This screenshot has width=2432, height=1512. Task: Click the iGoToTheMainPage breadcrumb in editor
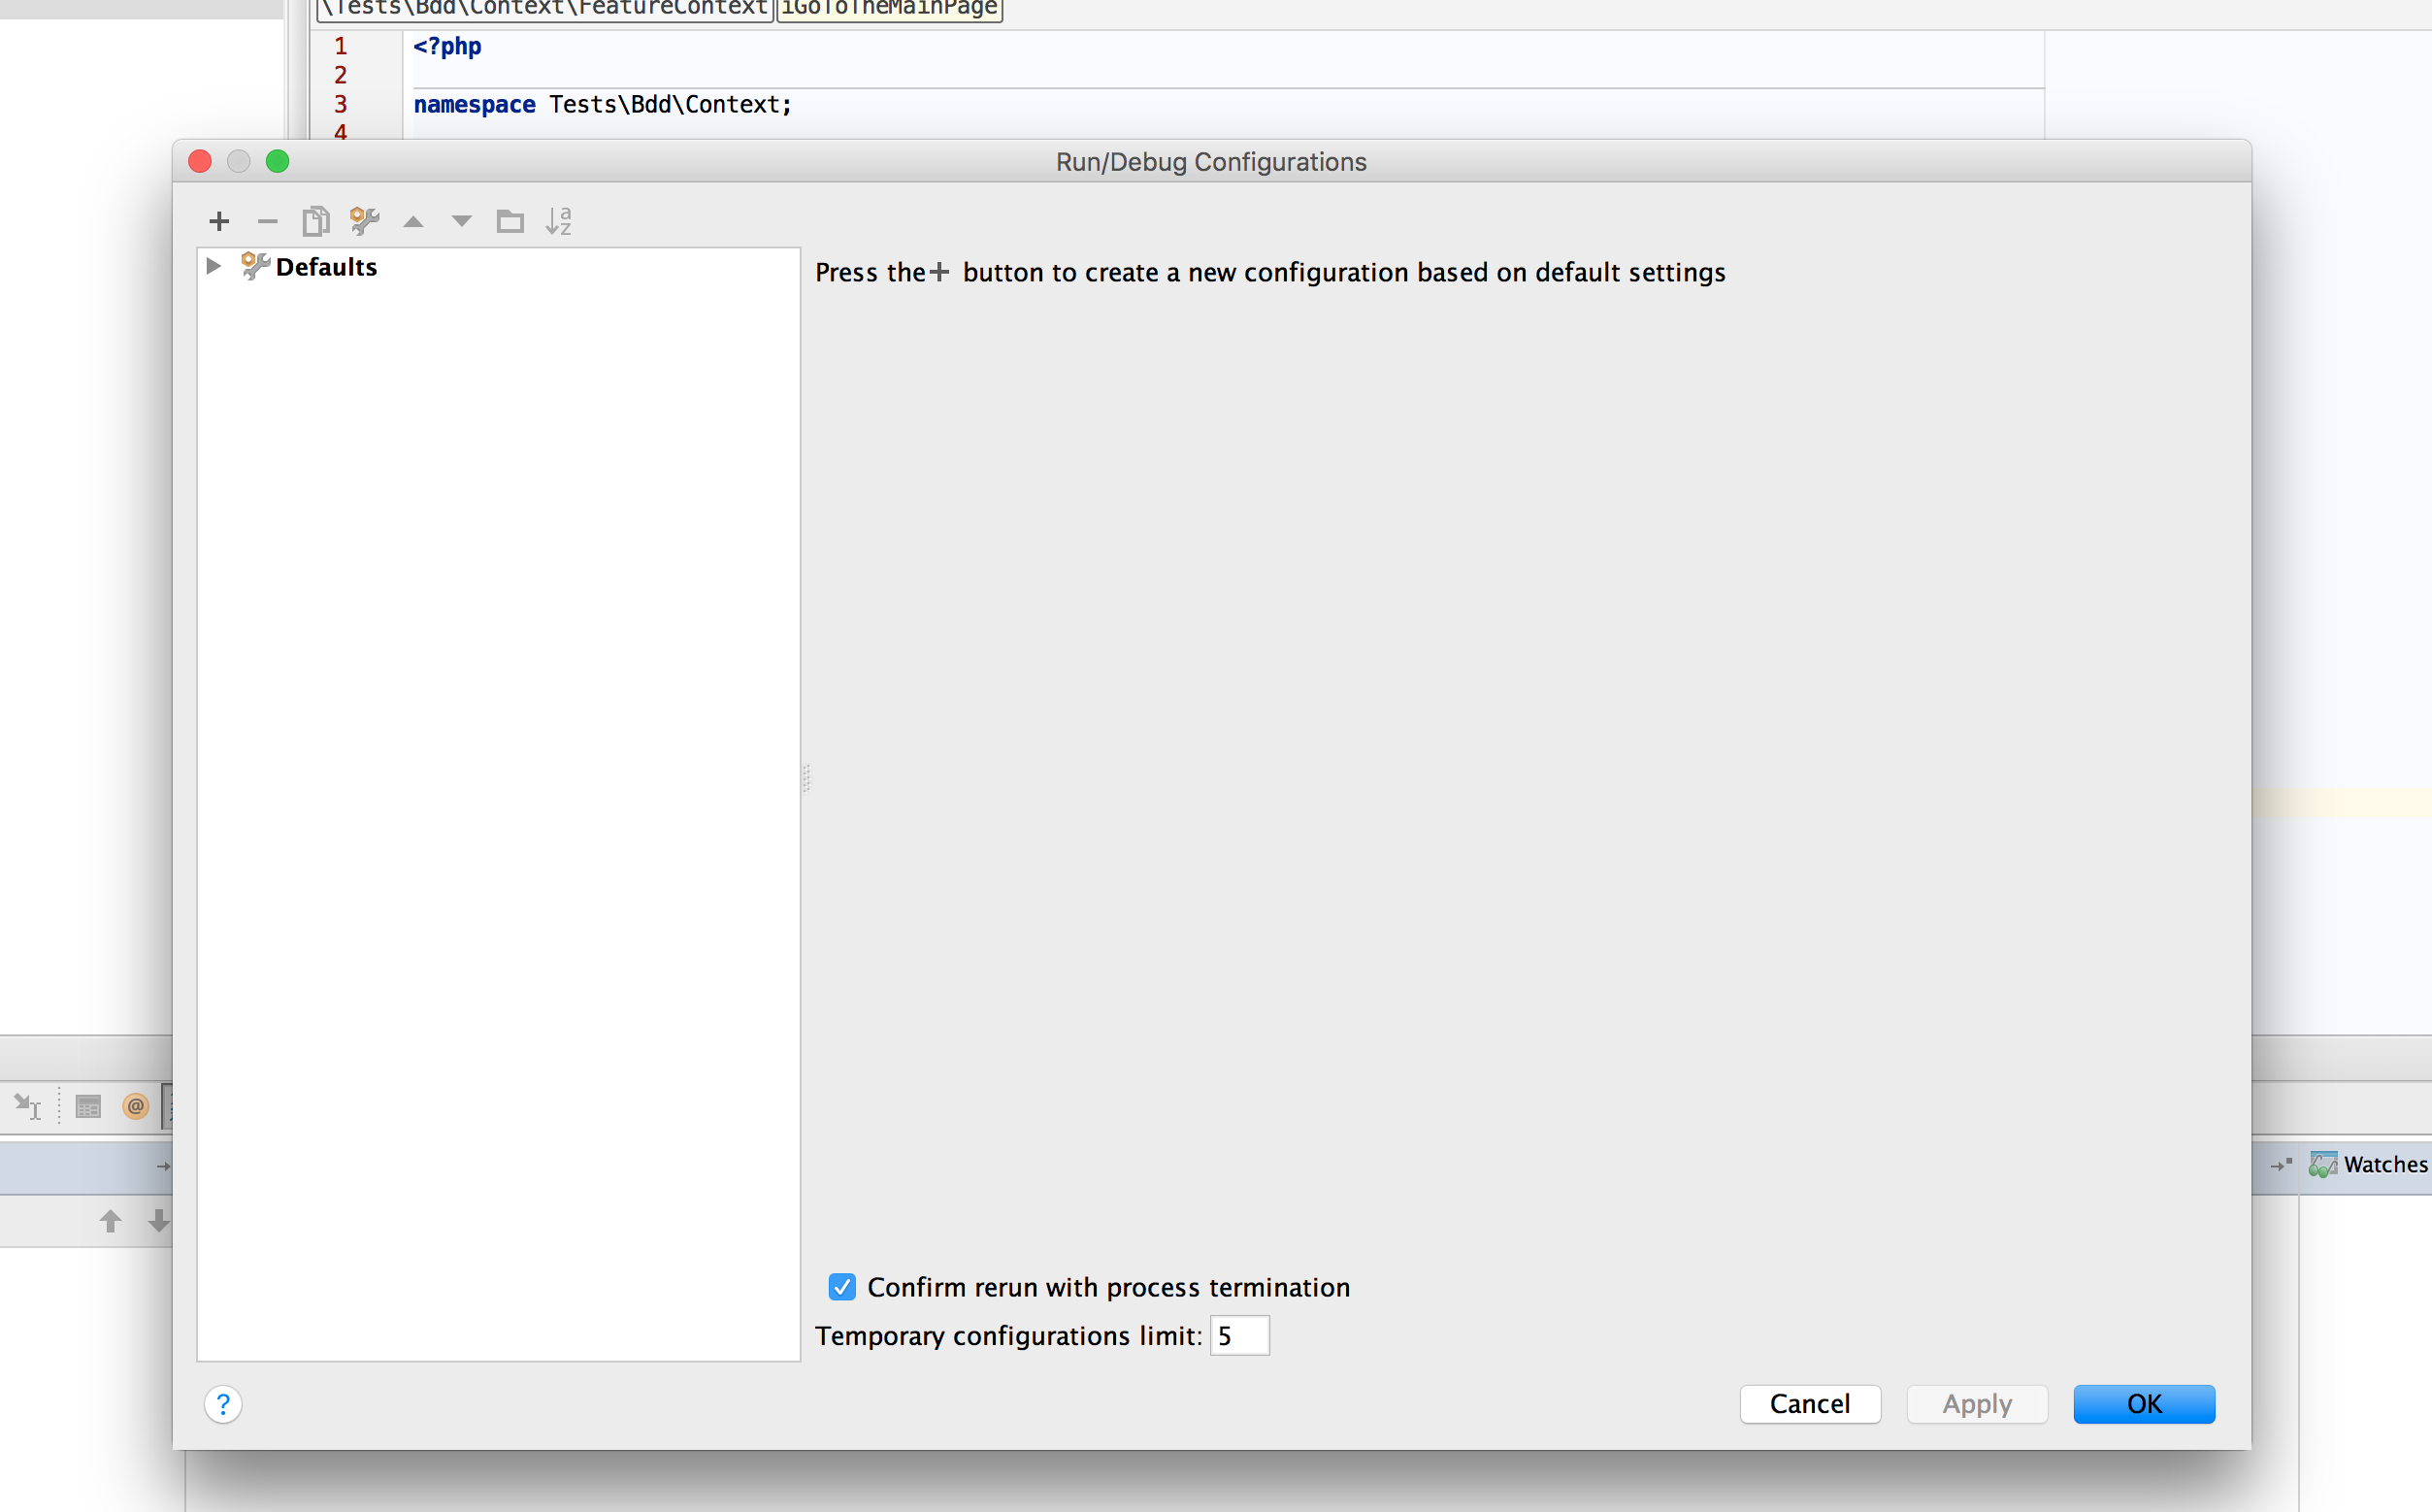pos(889,8)
